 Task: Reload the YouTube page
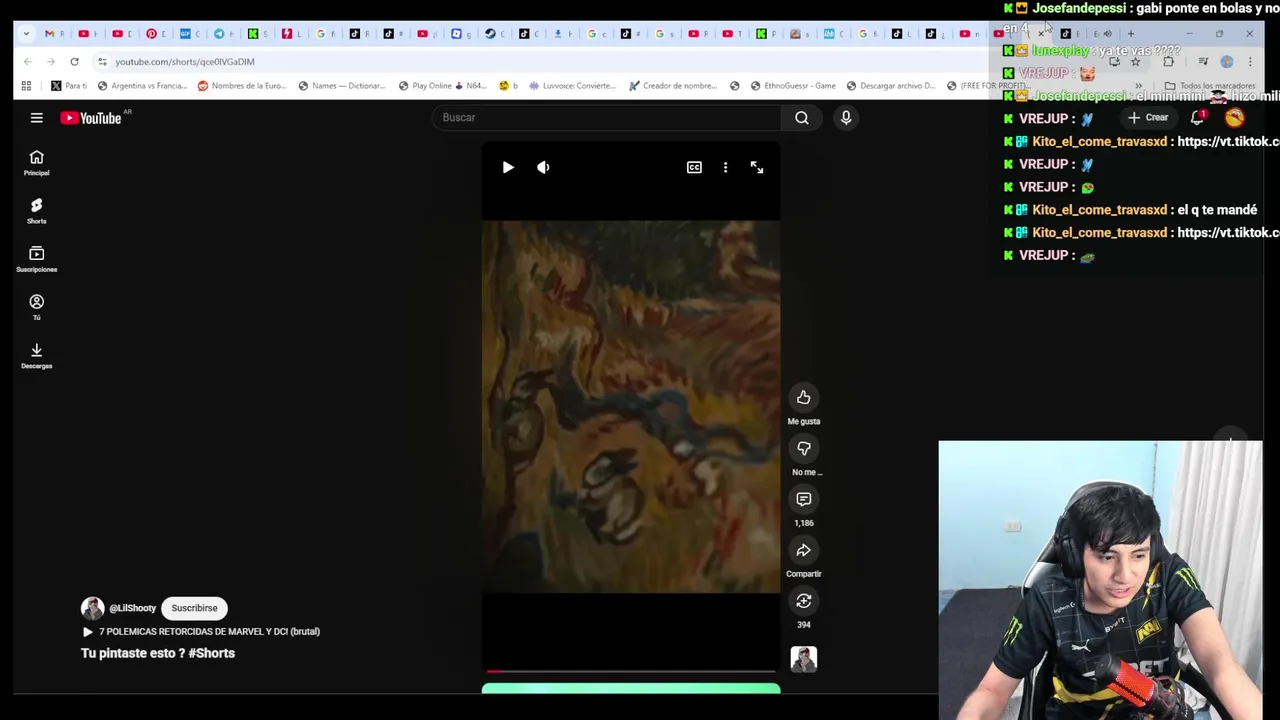(x=74, y=62)
